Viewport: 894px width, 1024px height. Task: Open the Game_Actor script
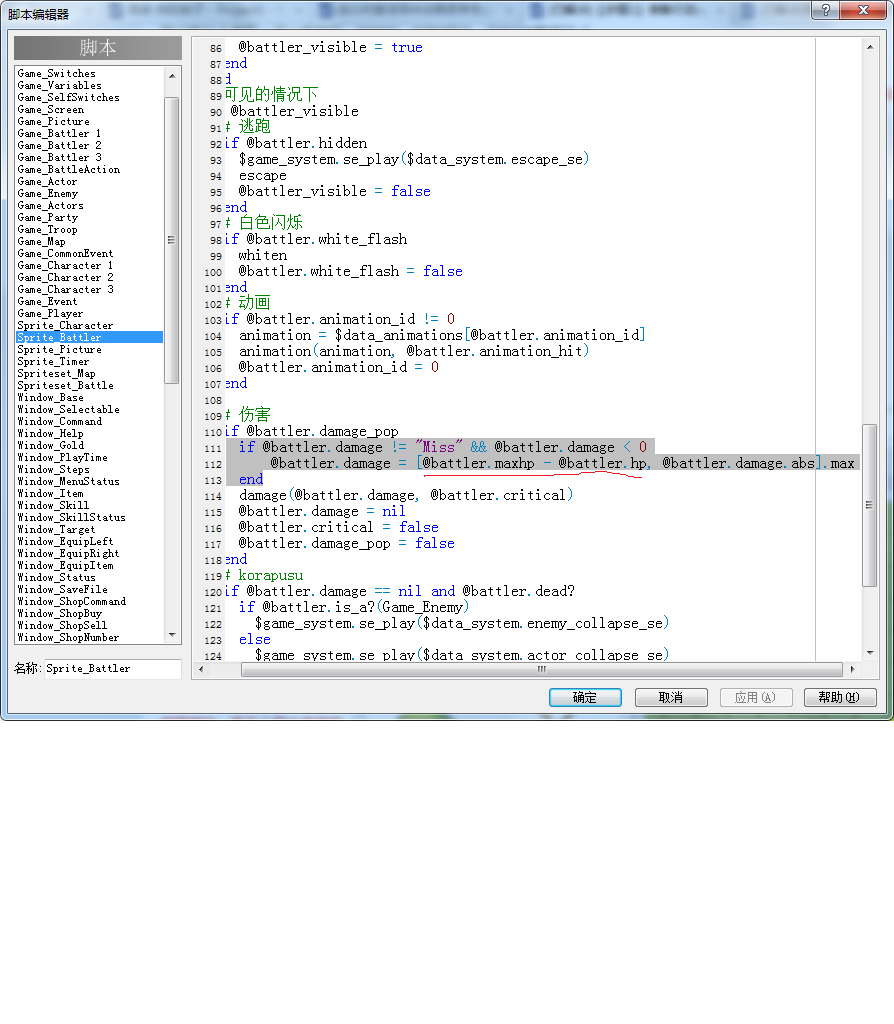pyautogui.click(x=48, y=182)
